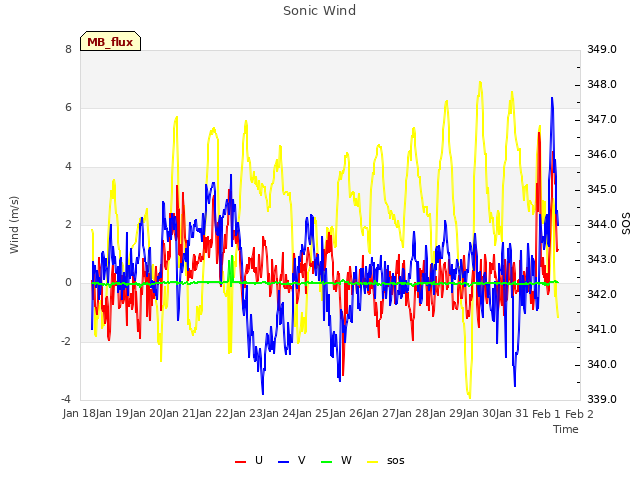Click the Time axis label
Viewport: 640px width, 480px height.
566,429
